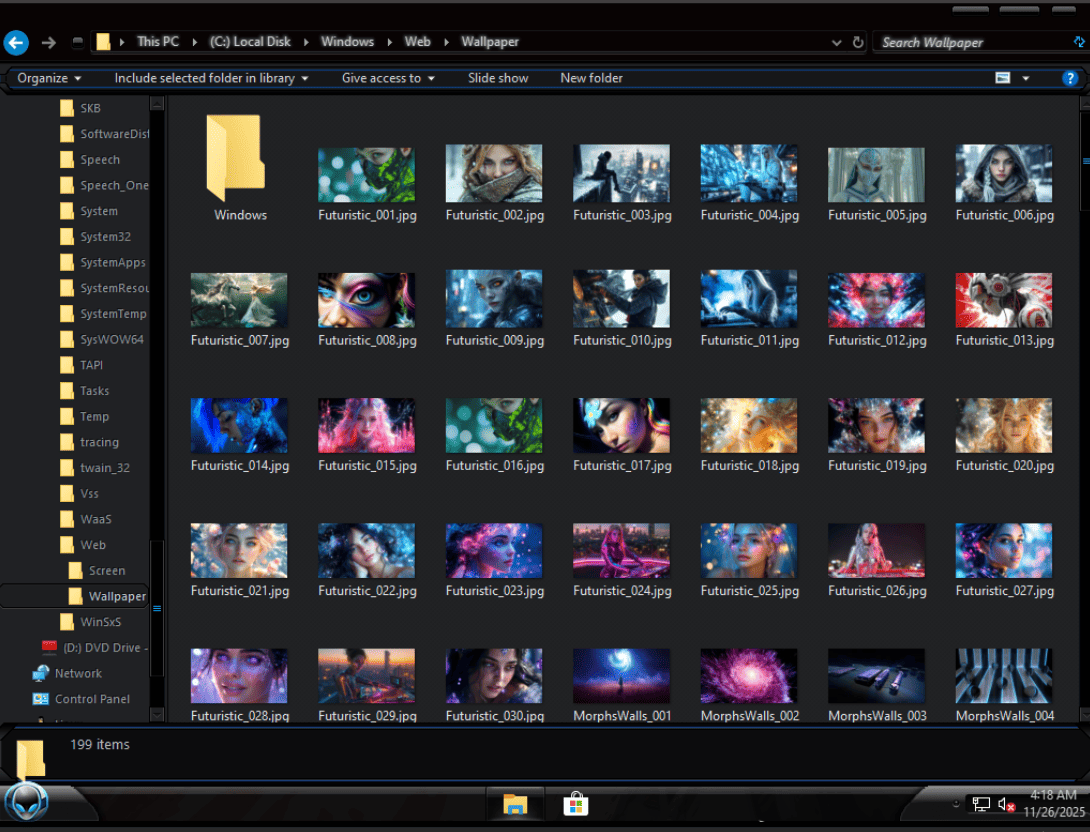Viewport: 1090px width, 832px height.
Task: Click the Futuristic_027.jpg file name
Action: tap(1004, 591)
